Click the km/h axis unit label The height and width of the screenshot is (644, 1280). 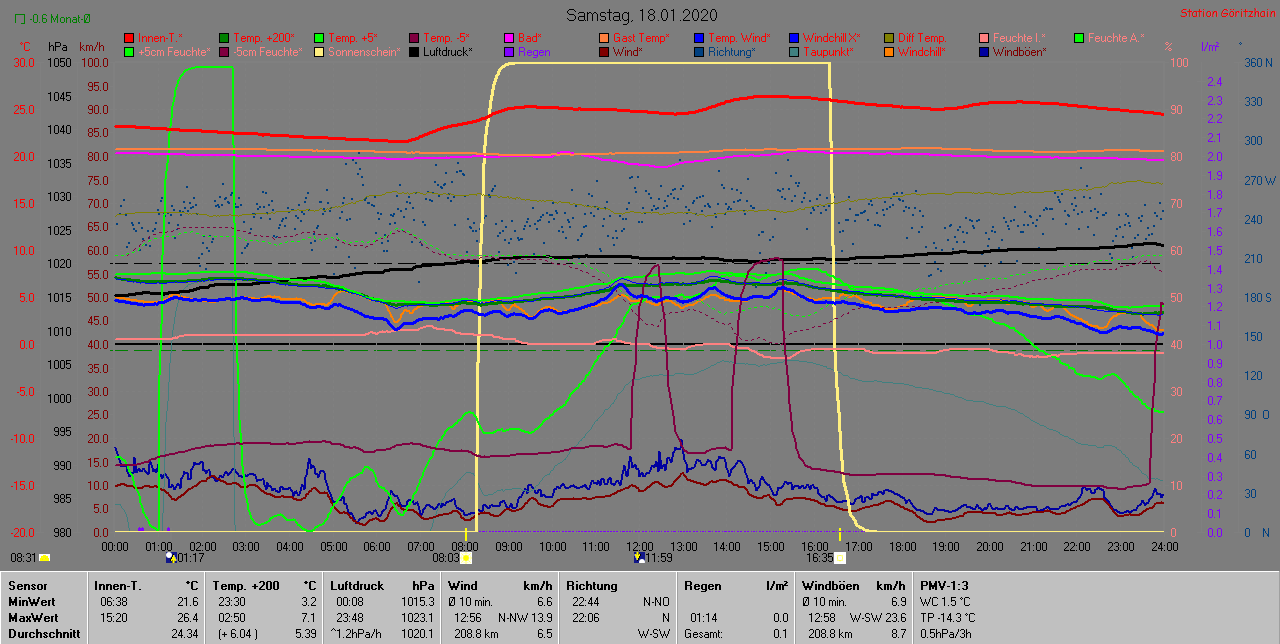pyautogui.click(x=91, y=47)
